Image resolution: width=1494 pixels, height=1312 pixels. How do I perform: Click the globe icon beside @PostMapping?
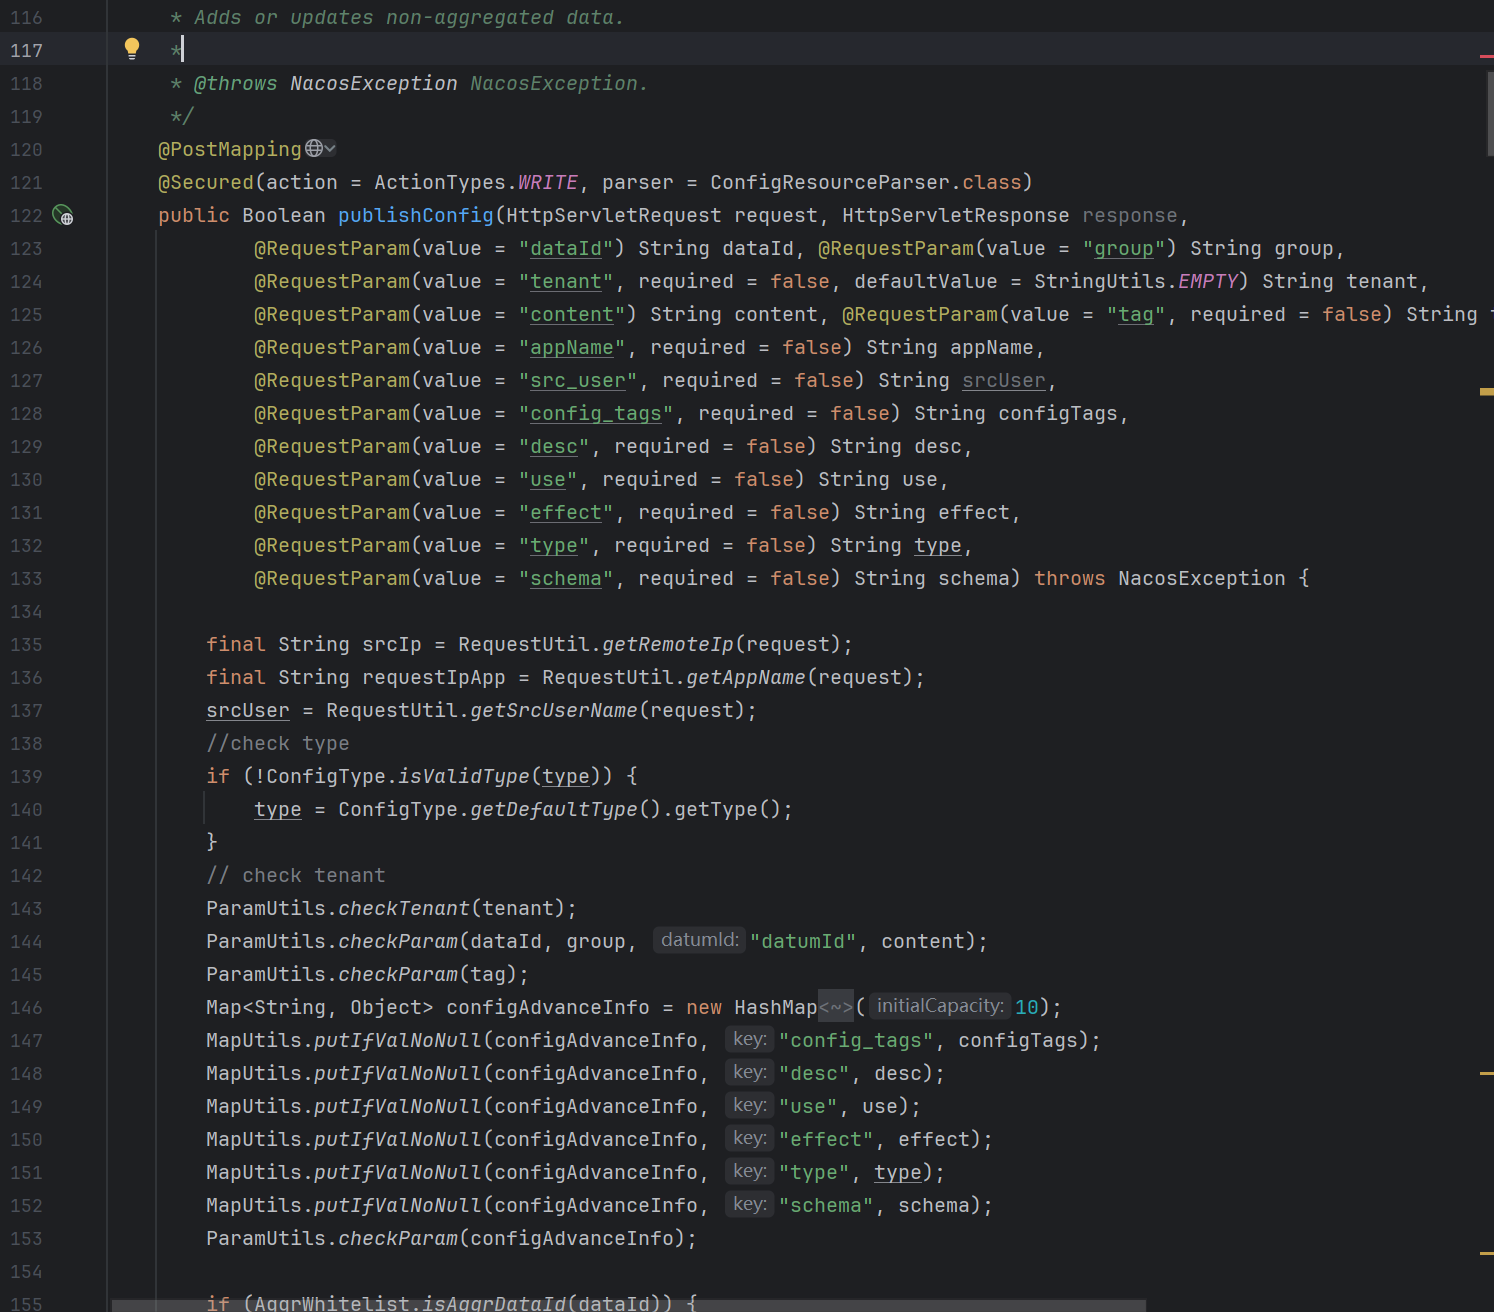click(314, 149)
